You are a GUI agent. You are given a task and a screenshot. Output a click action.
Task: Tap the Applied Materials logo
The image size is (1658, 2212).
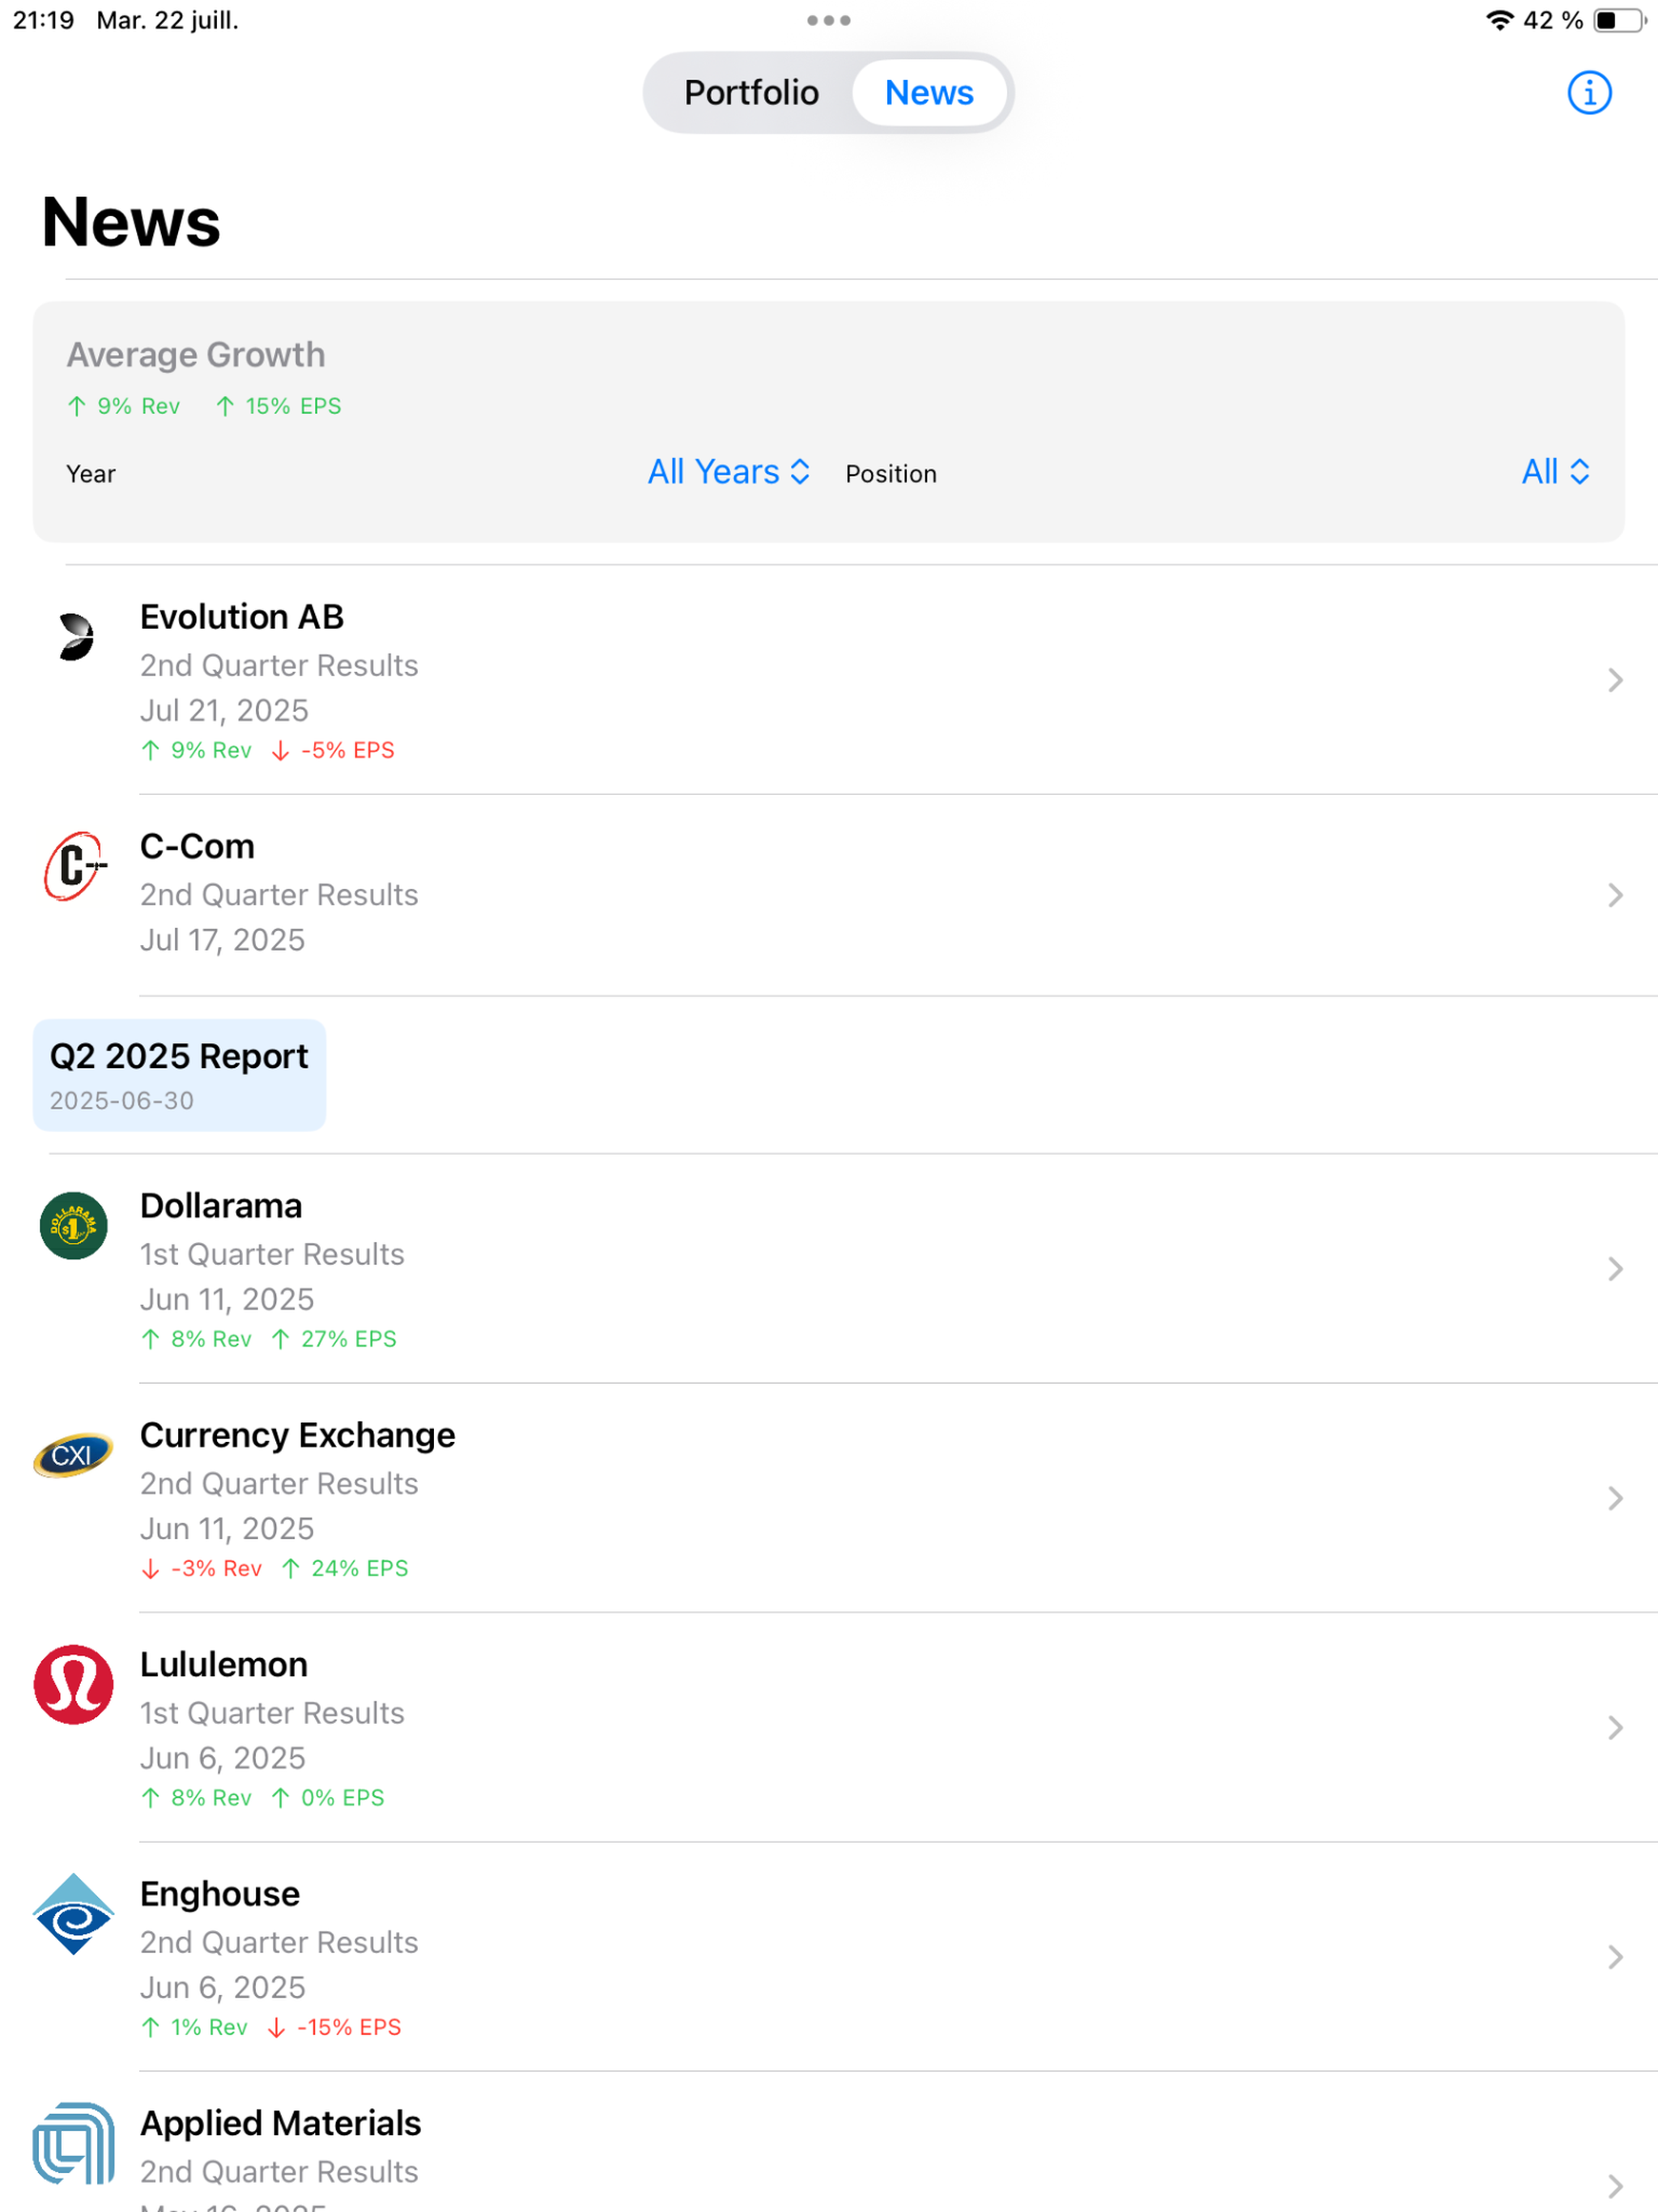pyautogui.click(x=73, y=2143)
